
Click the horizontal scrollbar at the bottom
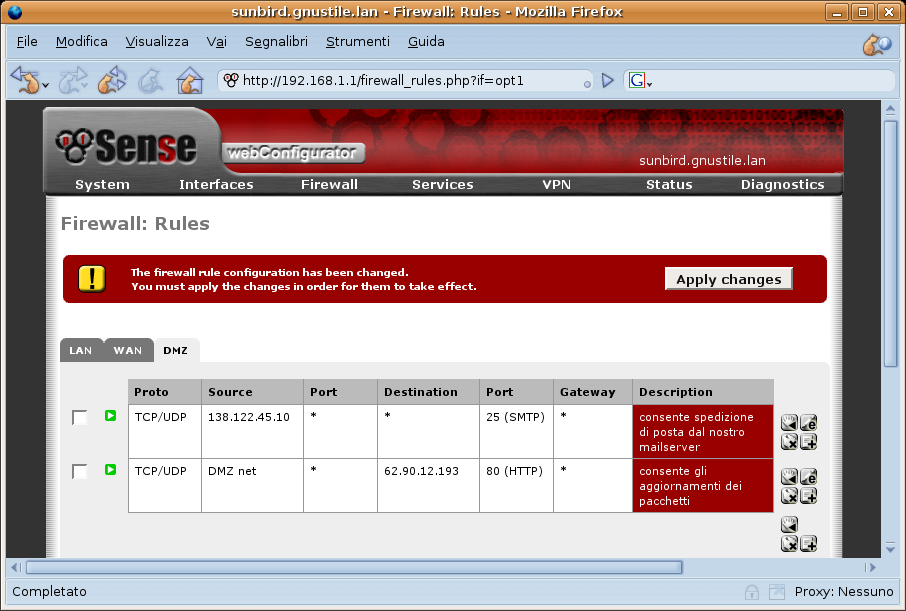coord(350,567)
